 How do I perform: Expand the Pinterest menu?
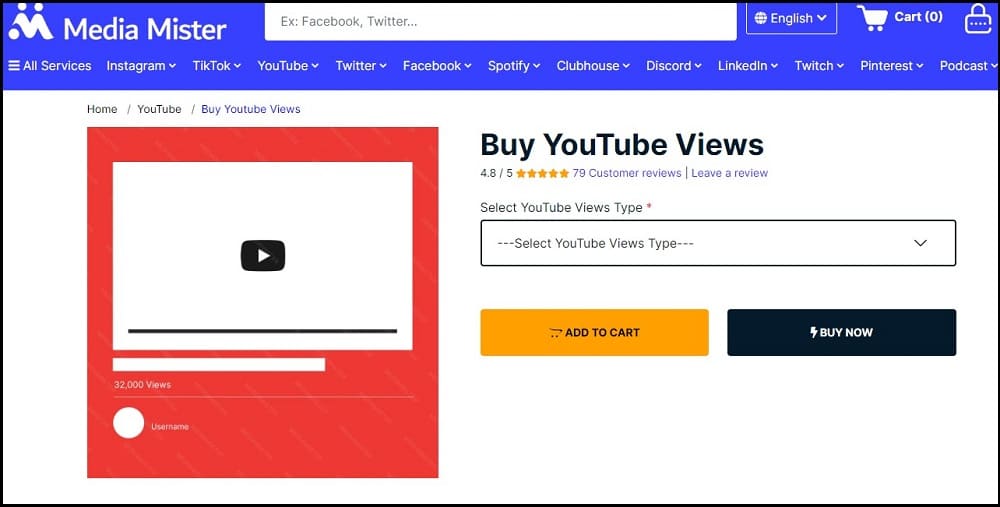pyautogui.click(x=892, y=66)
